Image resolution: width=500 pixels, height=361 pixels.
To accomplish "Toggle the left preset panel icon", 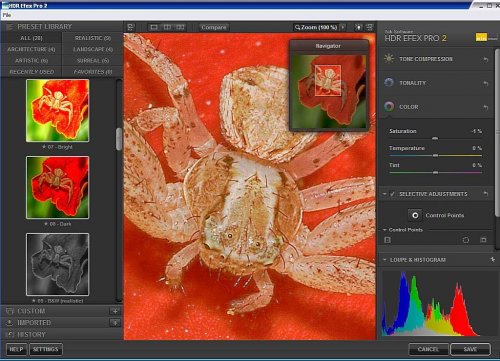I will pyautogui.click(x=131, y=27).
